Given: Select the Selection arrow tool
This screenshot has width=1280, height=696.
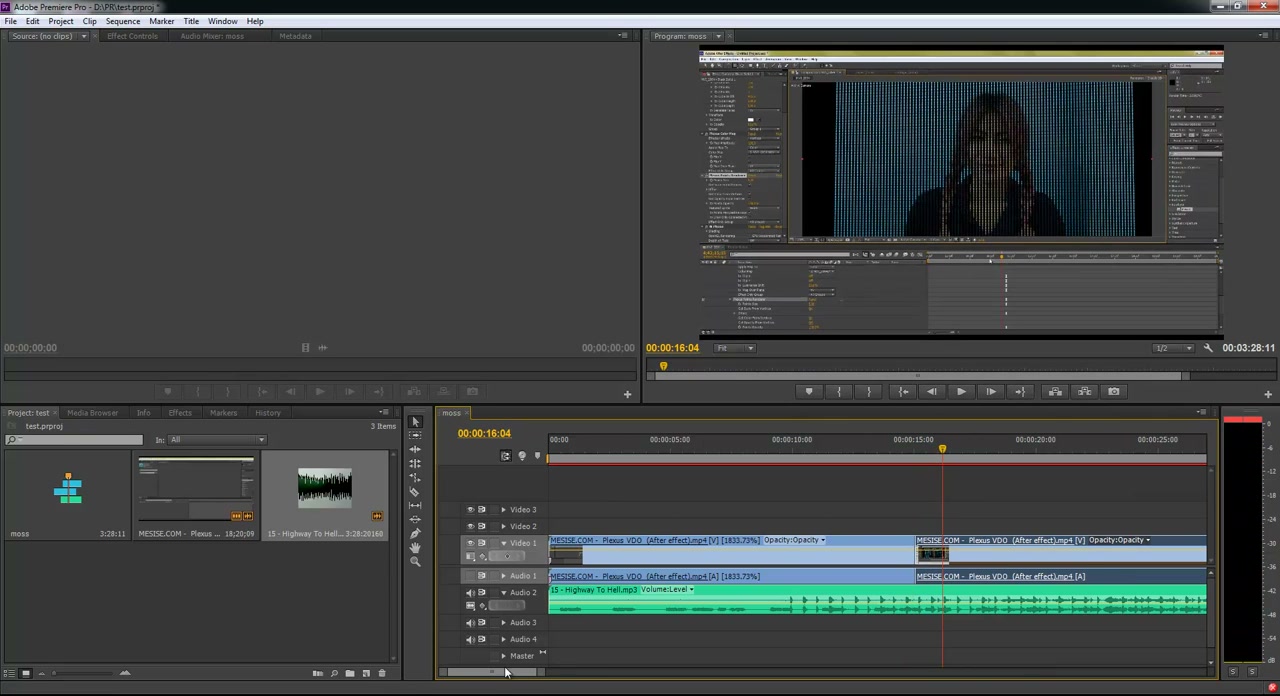Looking at the screenshot, I should pyautogui.click(x=415, y=422).
